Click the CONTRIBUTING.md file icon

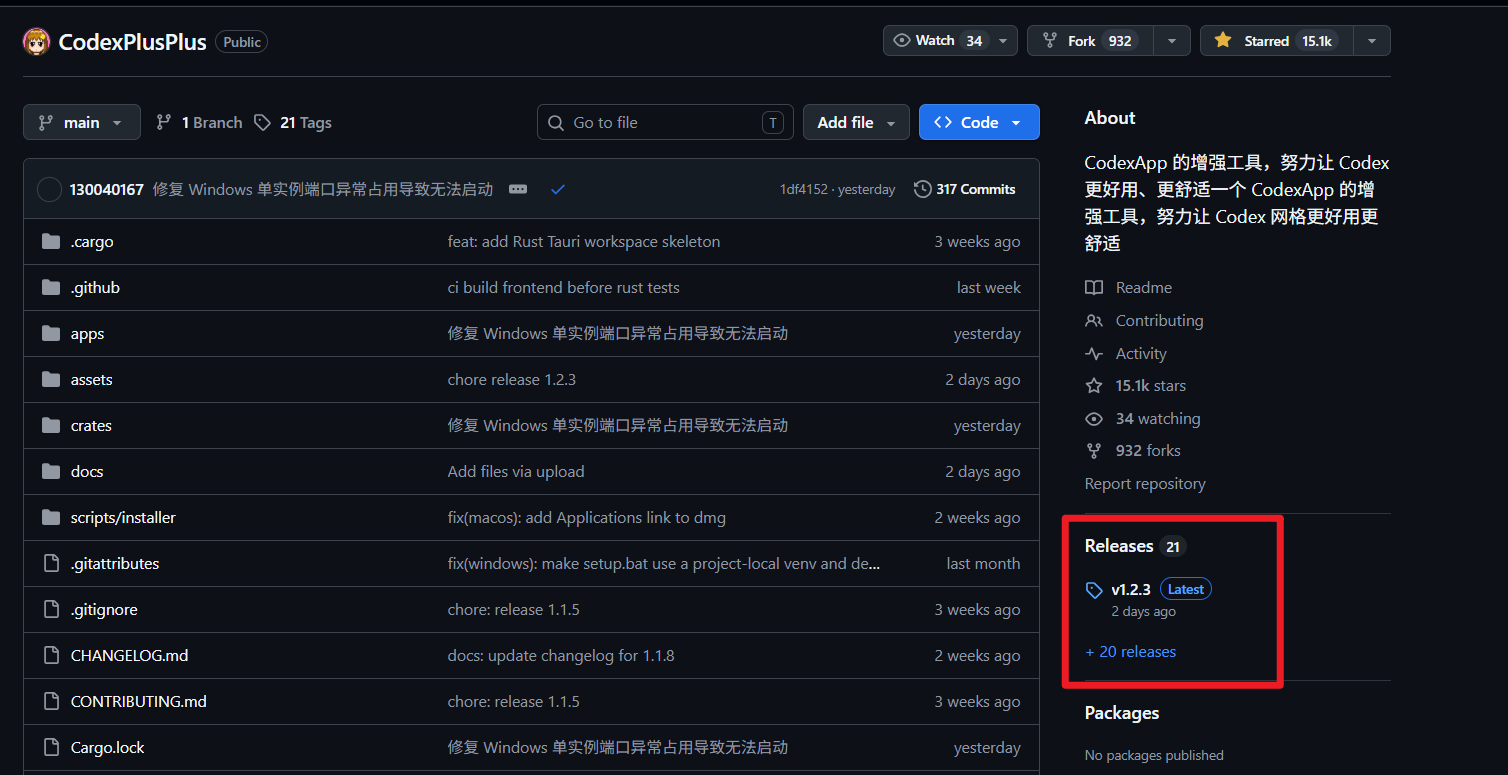coord(51,702)
